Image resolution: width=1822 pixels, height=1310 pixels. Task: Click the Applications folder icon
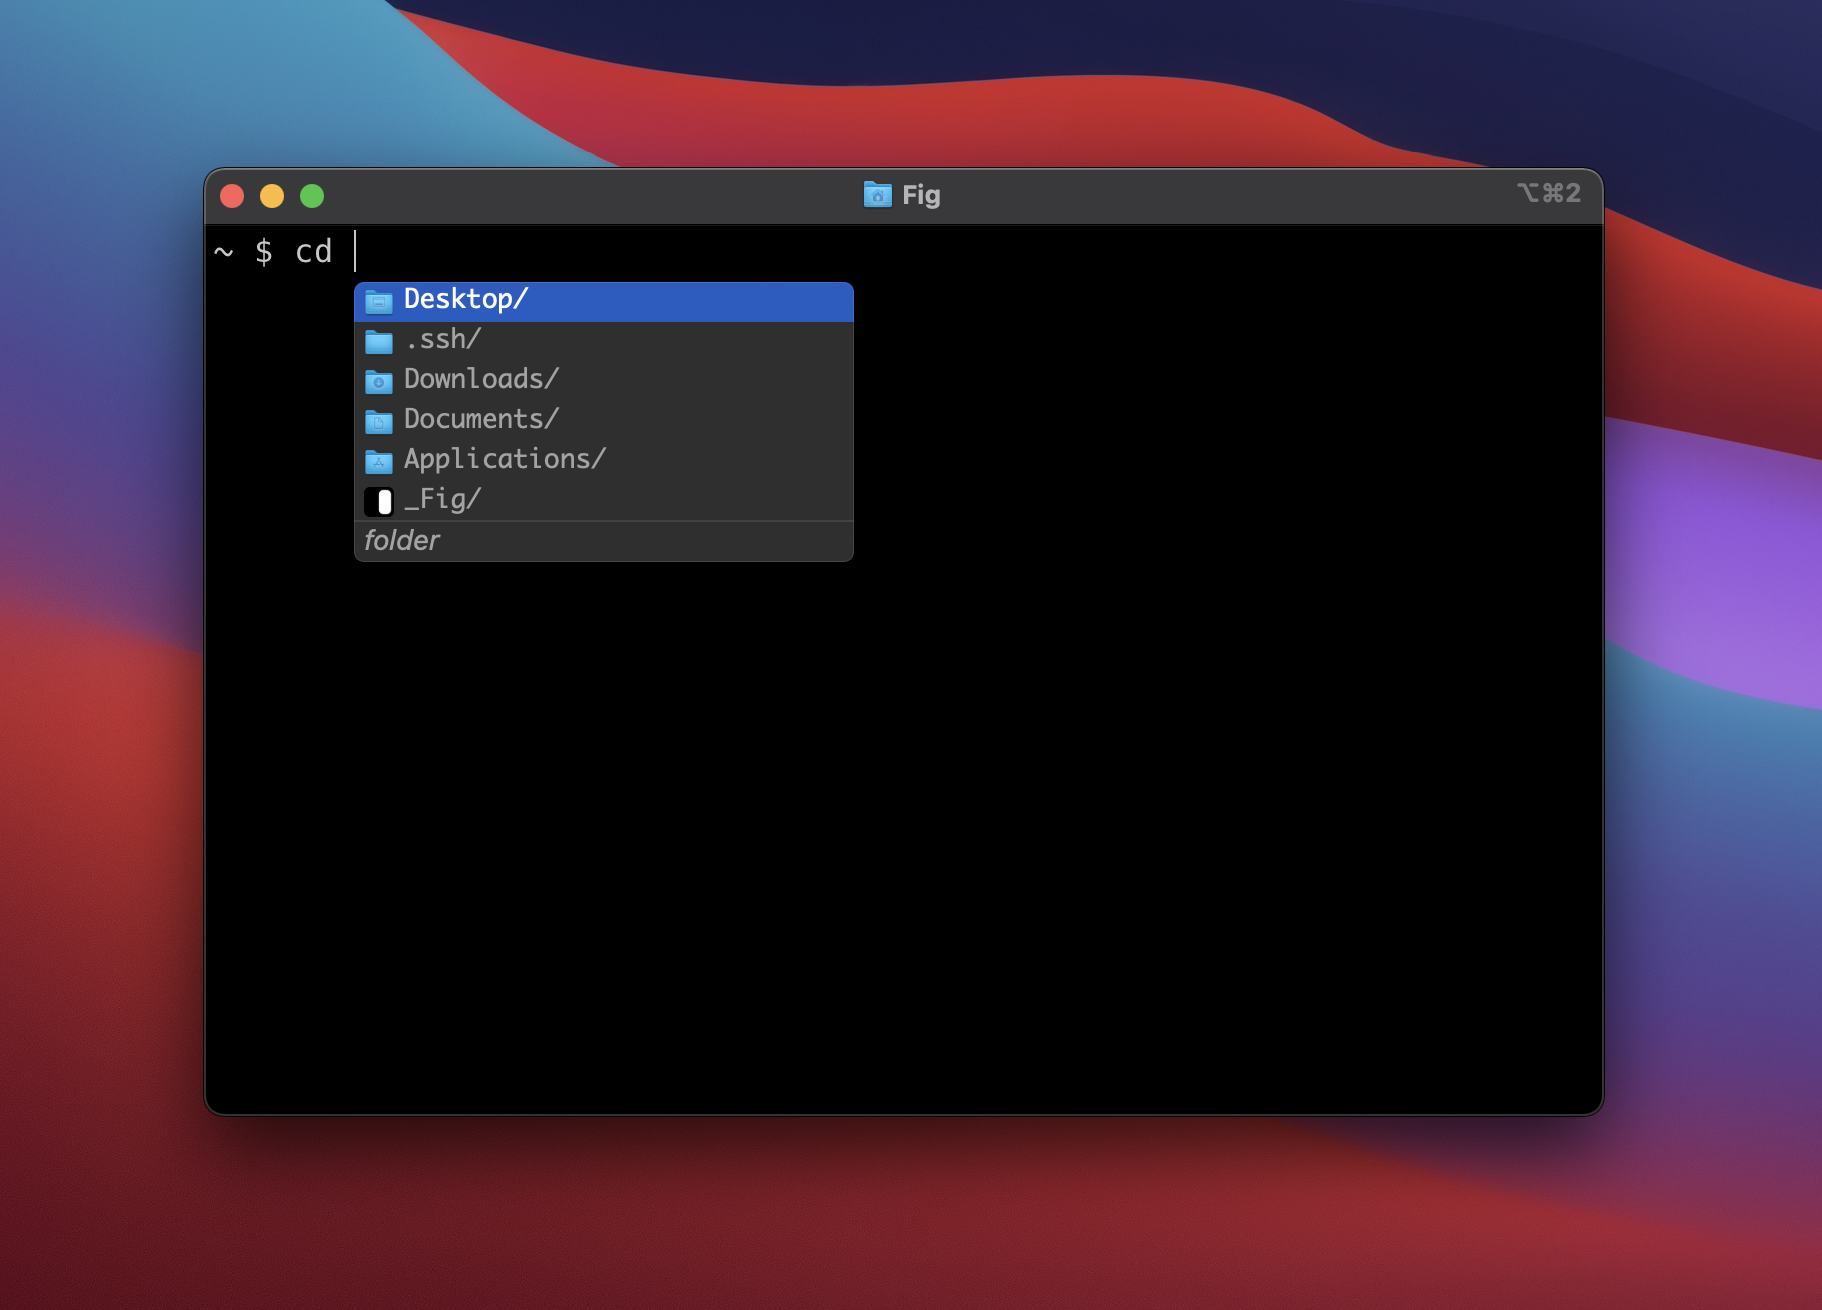click(x=378, y=461)
